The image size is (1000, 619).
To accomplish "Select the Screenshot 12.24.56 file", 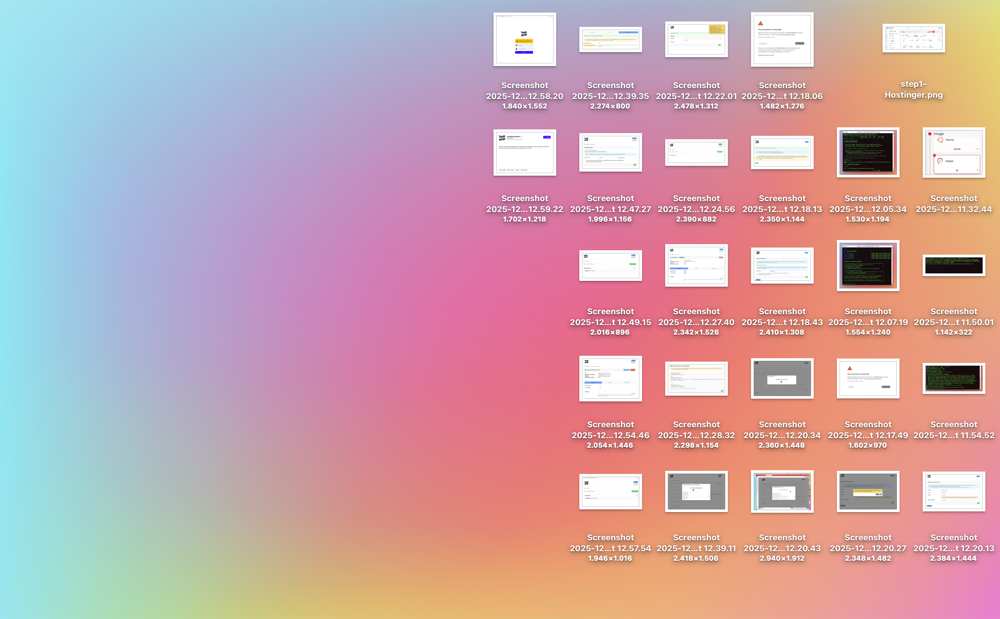I will (697, 152).
